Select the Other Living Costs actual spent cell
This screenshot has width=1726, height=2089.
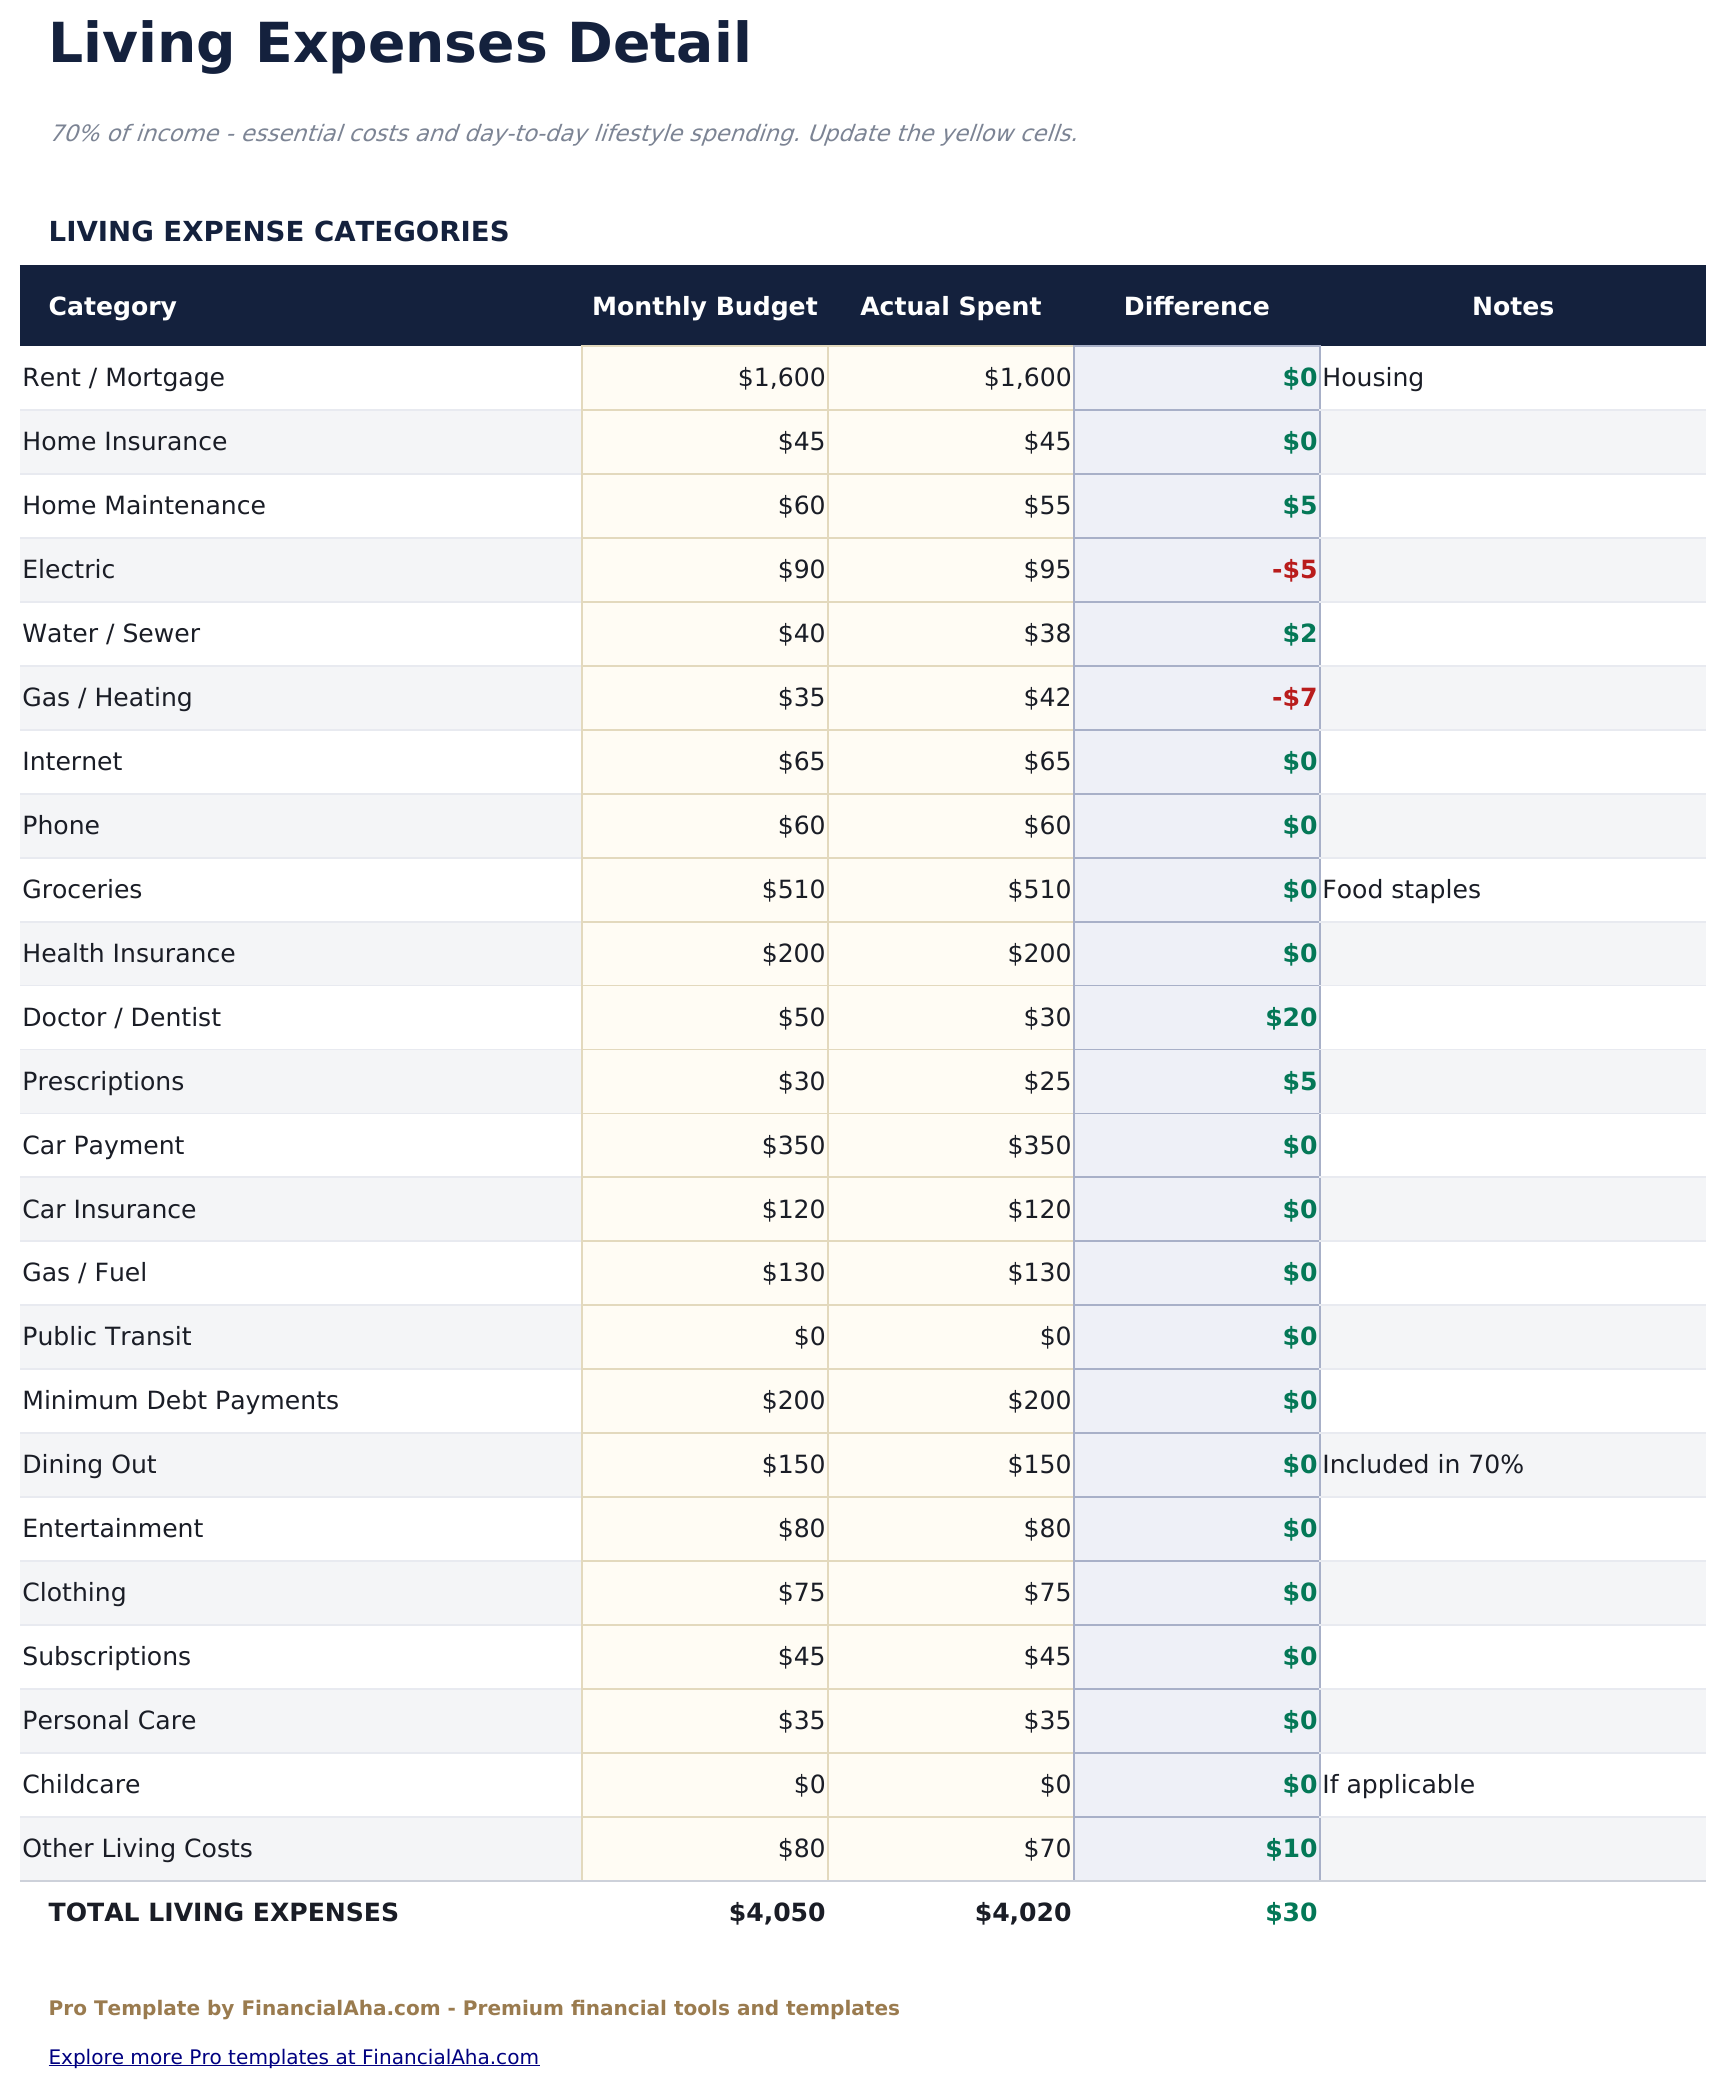[x=950, y=1849]
